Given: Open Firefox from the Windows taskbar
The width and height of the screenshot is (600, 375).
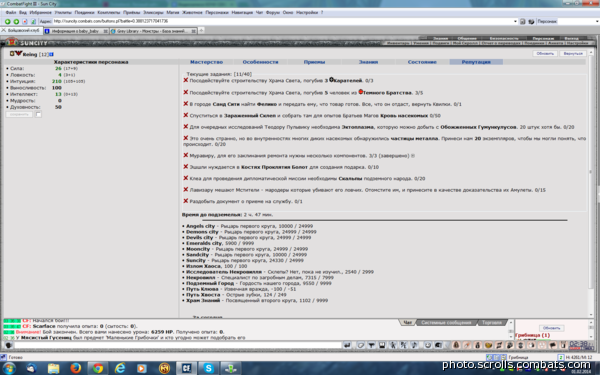Looking at the screenshot, I should coord(75,368).
